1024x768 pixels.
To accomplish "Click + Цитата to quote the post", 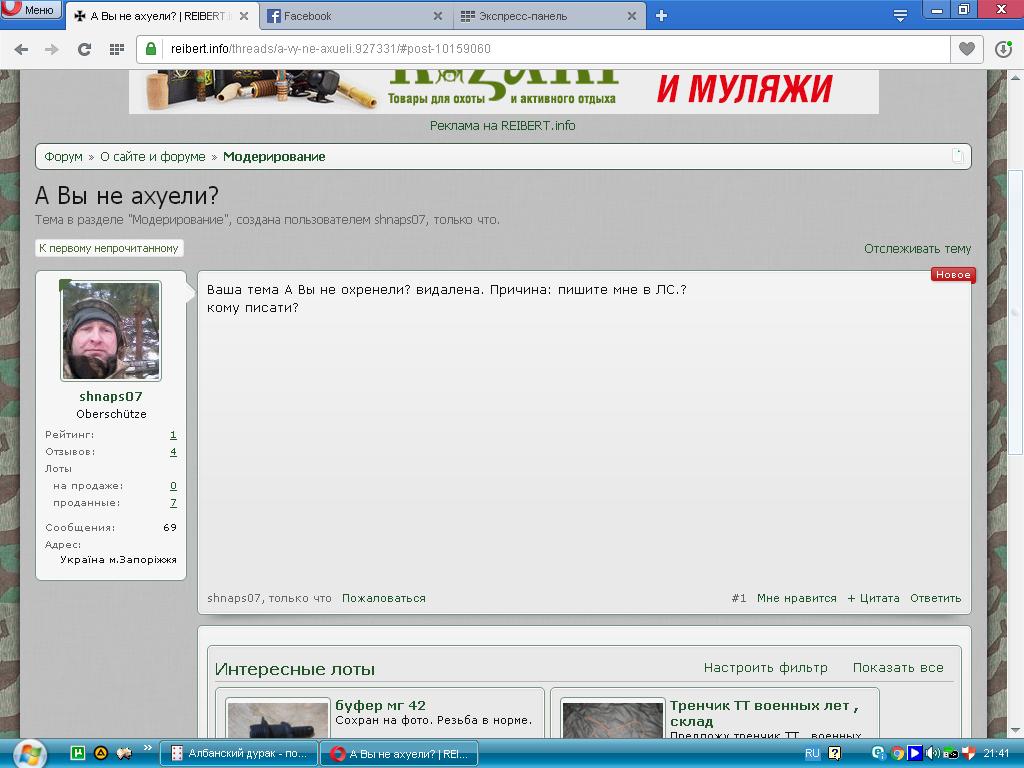I will pyautogui.click(x=873, y=598).
